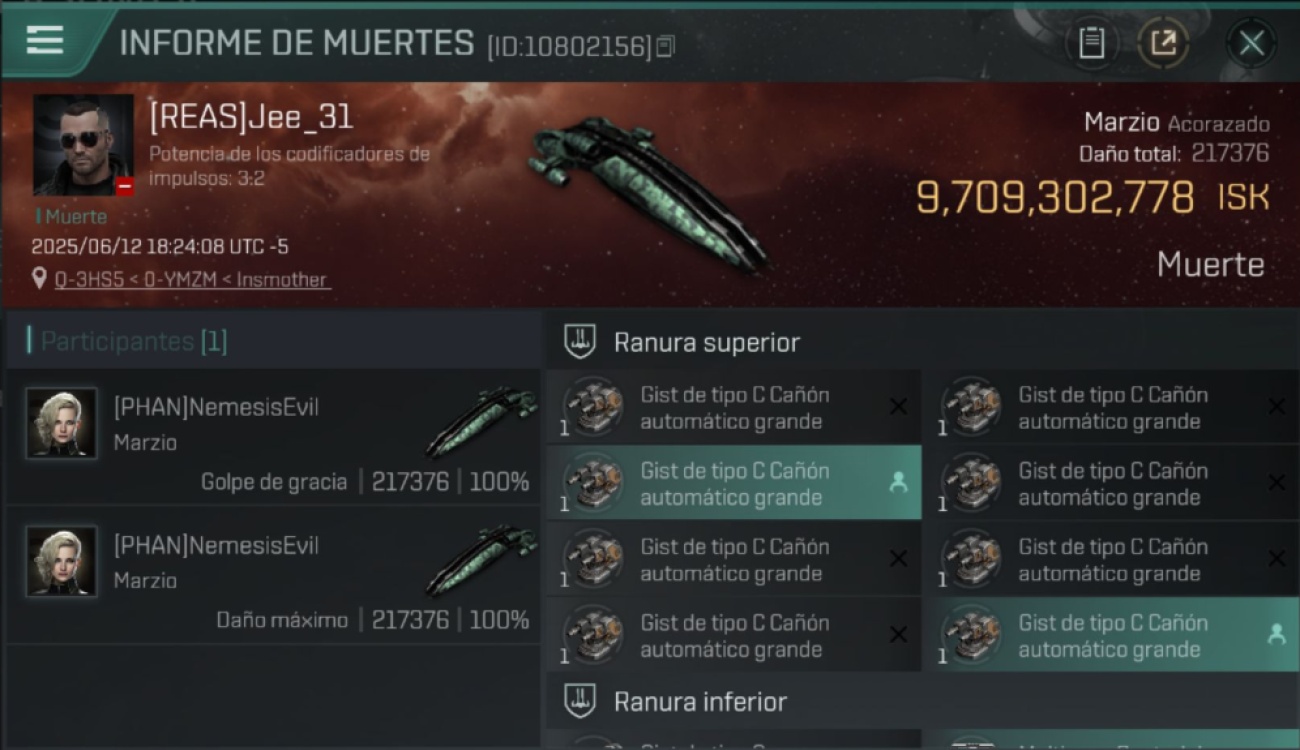The image size is (1300, 750).
Task: Click the victim Jee_31 portrait
Action: (x=84, y=145)
